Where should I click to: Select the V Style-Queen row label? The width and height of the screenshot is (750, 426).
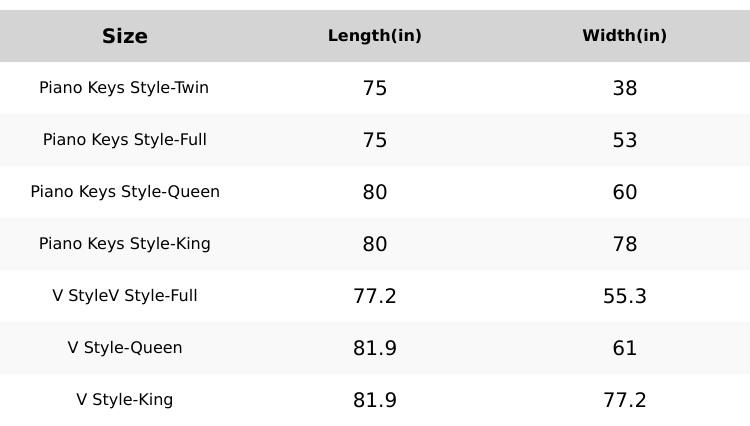pyautogui.click(x=125, y=348)
